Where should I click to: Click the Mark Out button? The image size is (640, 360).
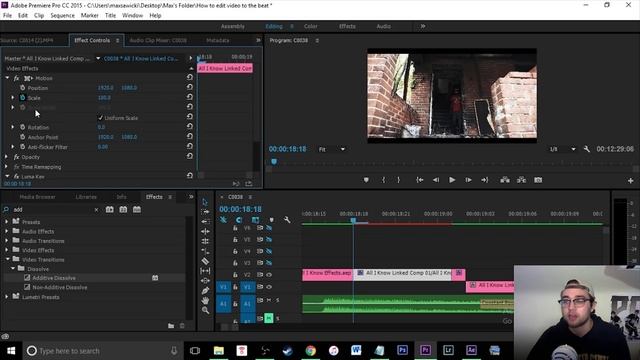(x=398, y=180)
